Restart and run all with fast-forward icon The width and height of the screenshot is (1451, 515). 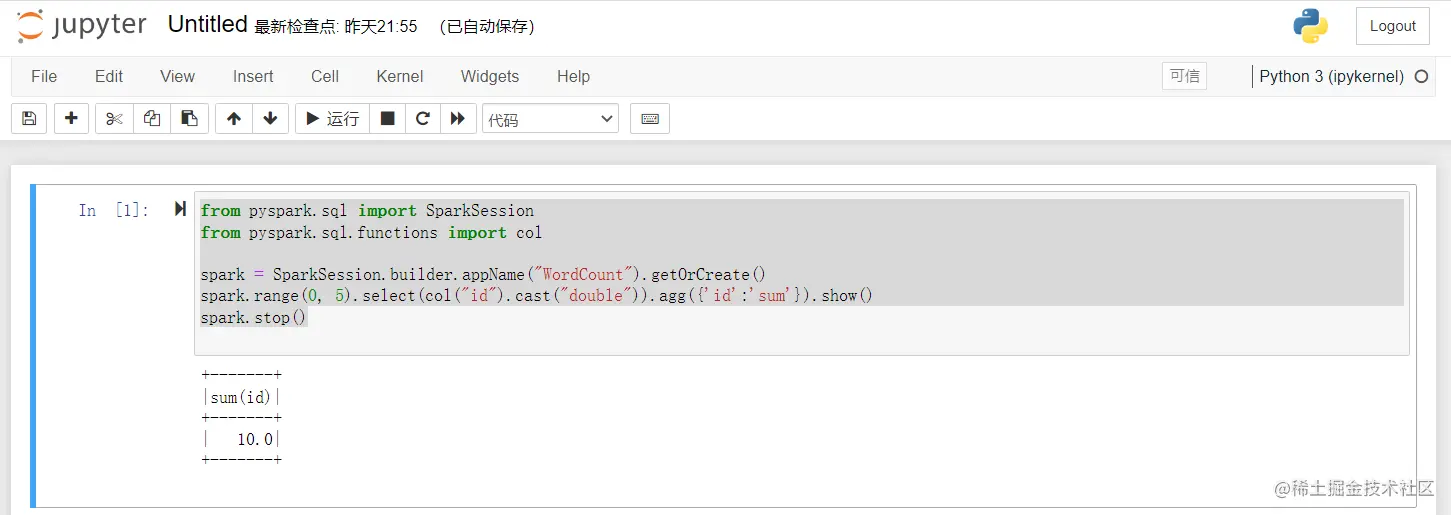[x=457, y=119]
